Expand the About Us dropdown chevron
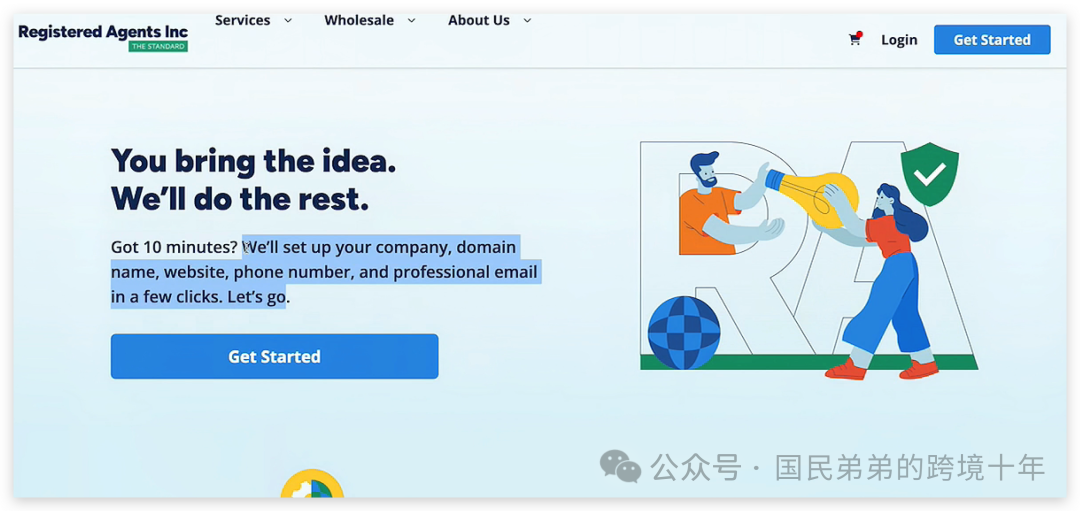Viewport: 1080px width, 511px height. 527,21
